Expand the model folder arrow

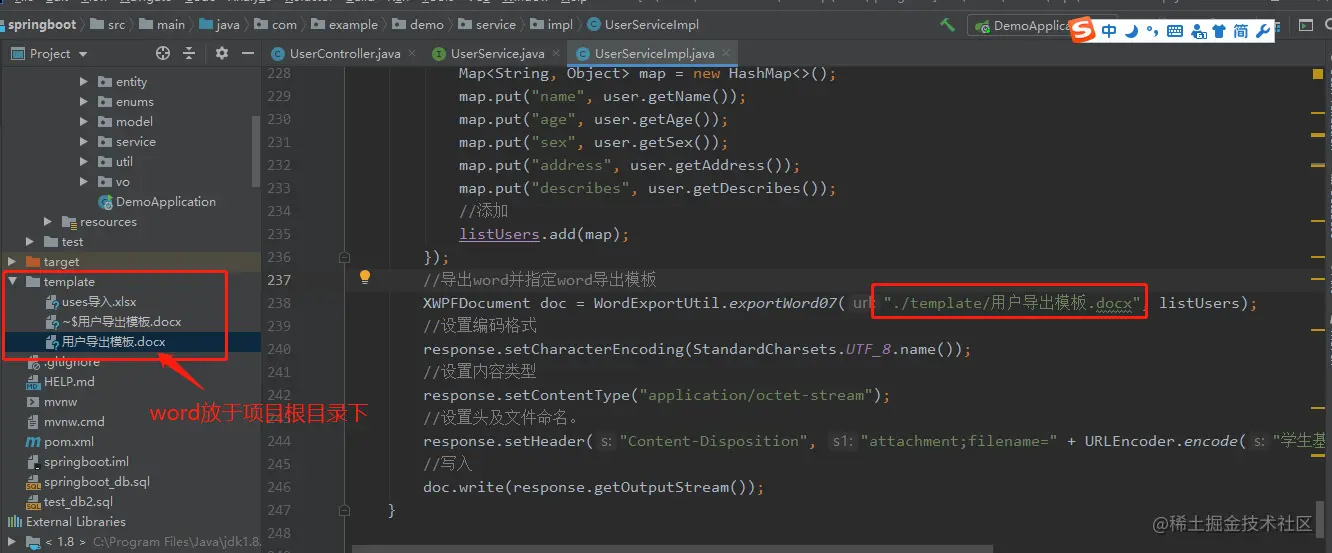coord(84,121)
